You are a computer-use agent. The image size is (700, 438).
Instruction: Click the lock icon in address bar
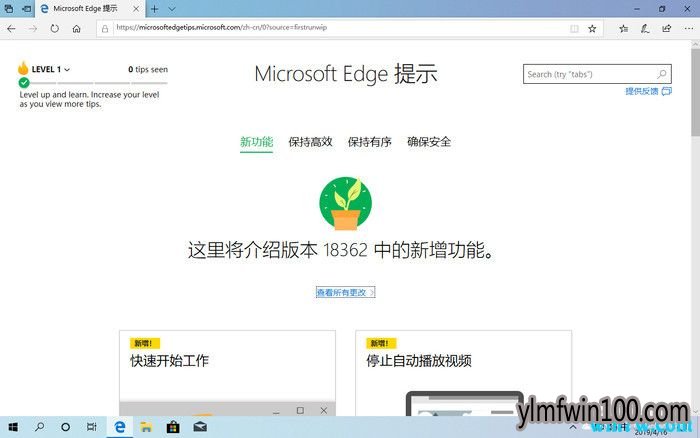(105, 29)
